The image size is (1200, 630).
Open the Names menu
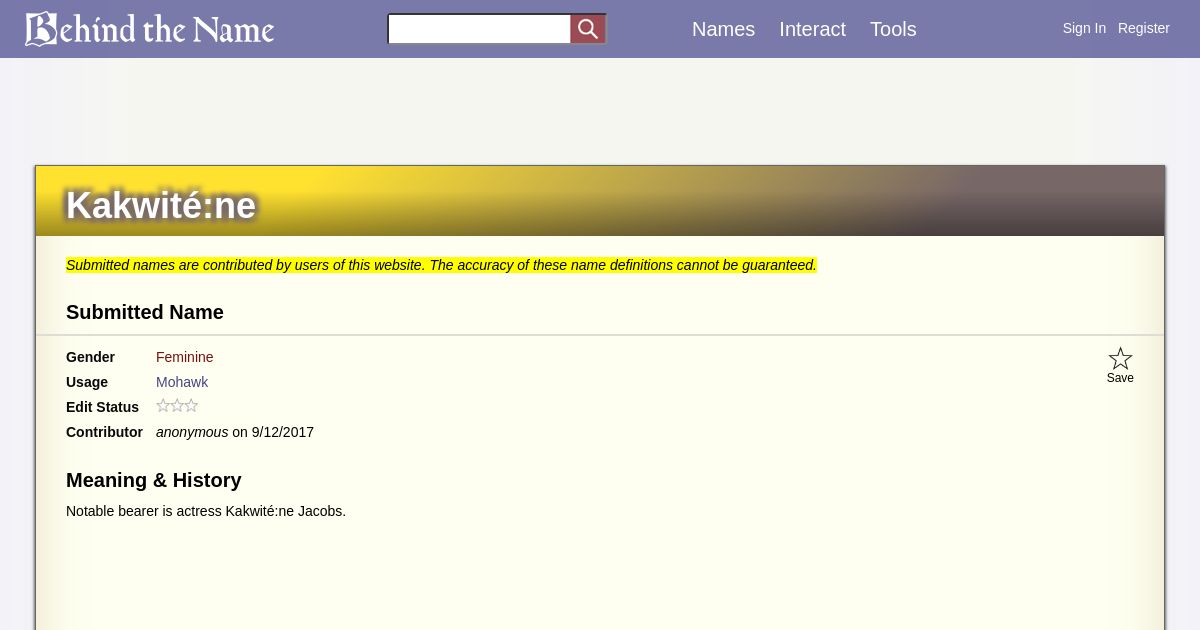(x=723, y=29)
